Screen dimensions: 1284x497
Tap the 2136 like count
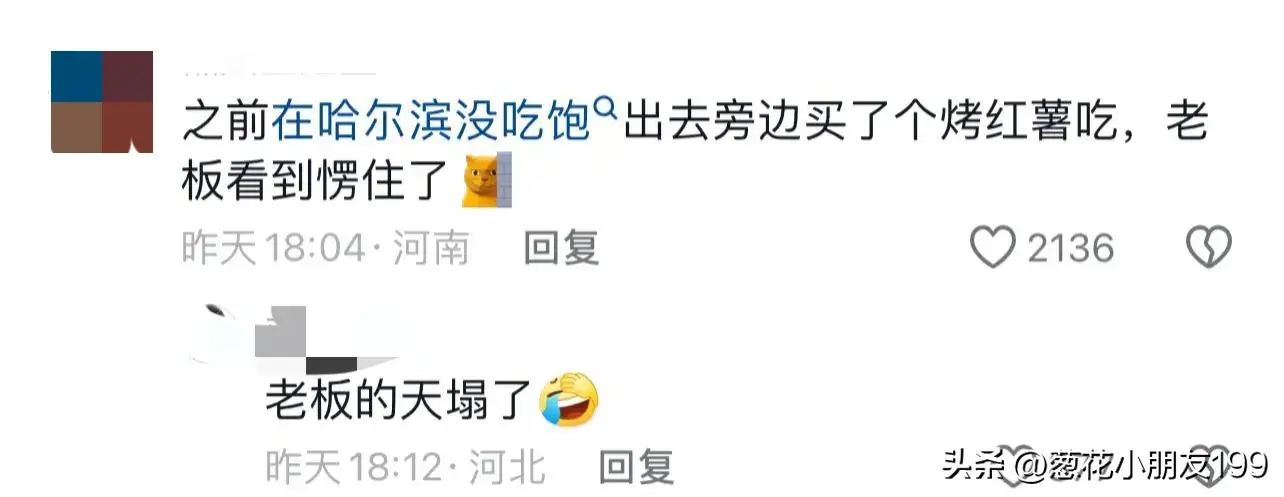click(1071, 248)
